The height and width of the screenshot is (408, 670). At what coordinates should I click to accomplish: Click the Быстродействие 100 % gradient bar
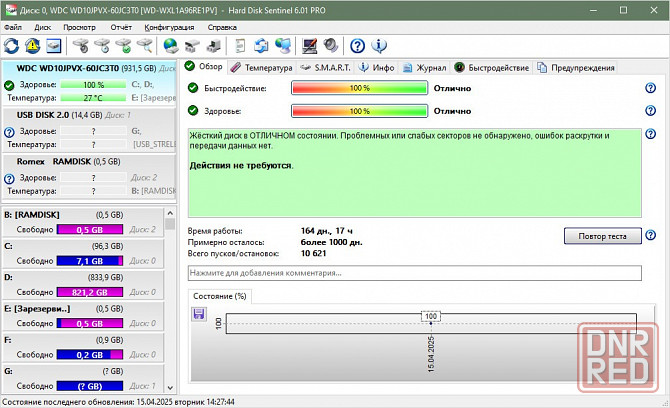tap(359, 88)
